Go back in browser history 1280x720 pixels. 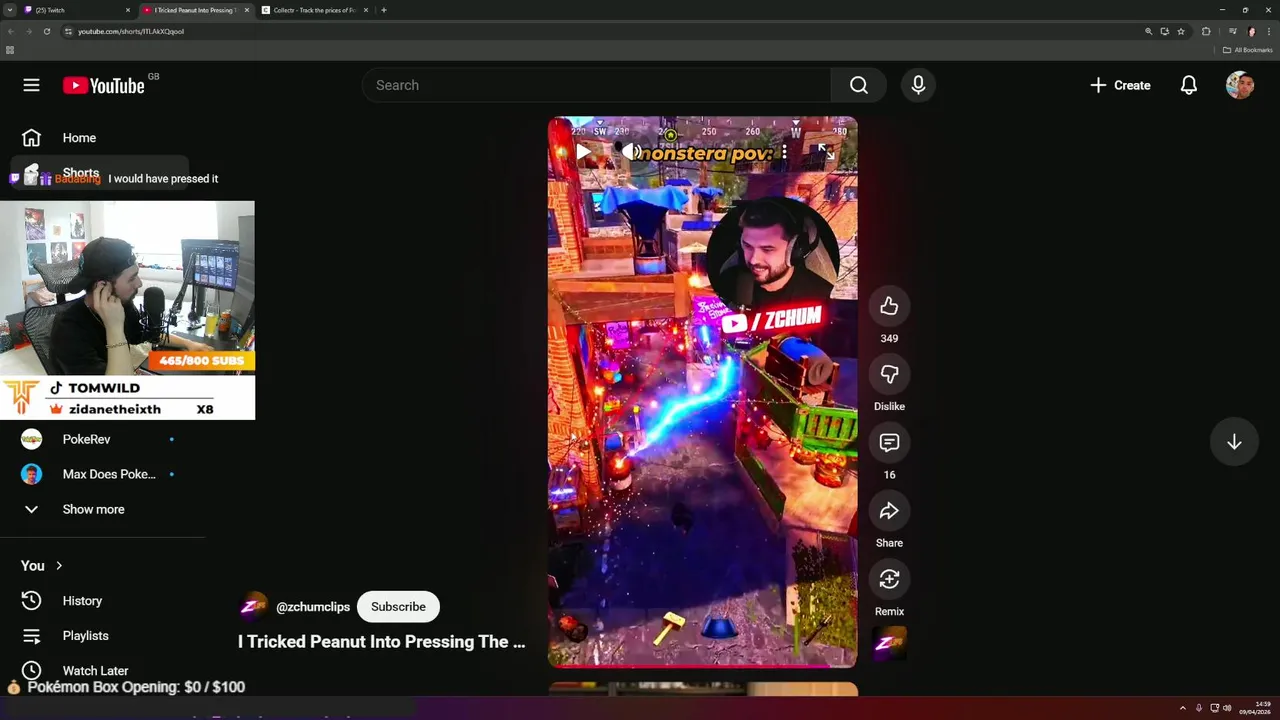(10, 31)
